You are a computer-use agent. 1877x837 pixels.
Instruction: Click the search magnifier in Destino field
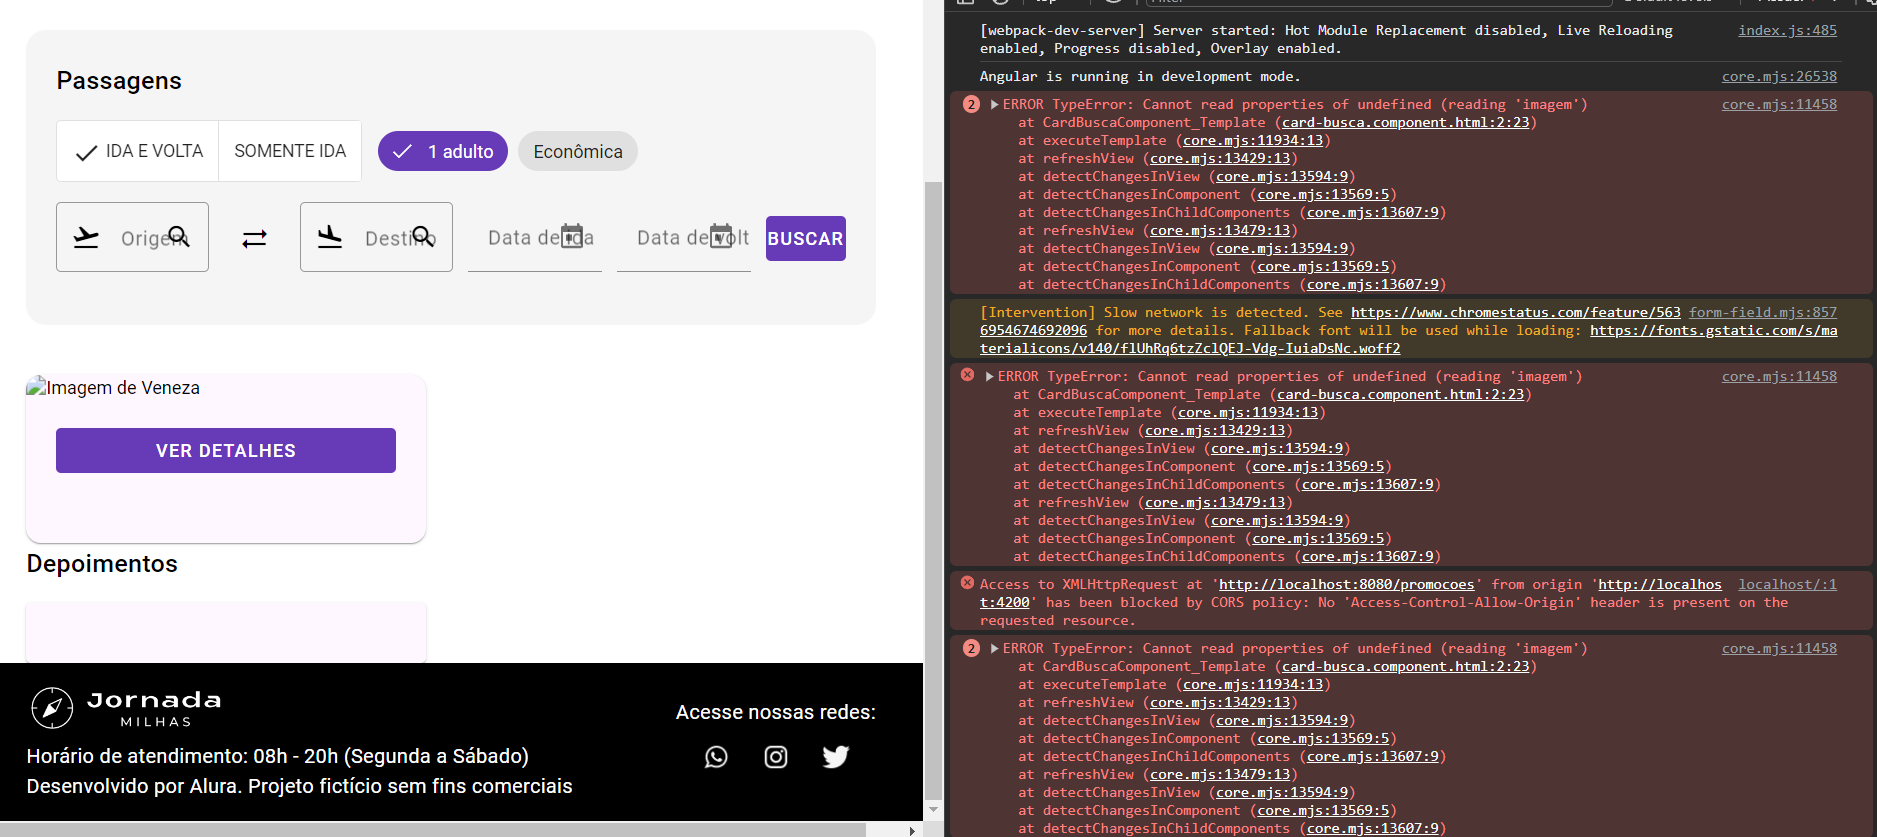[x=423, y=236]
